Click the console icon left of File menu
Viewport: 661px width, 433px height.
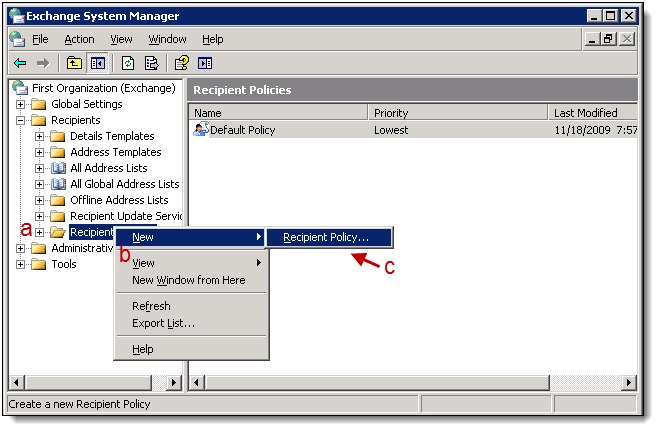17,39
